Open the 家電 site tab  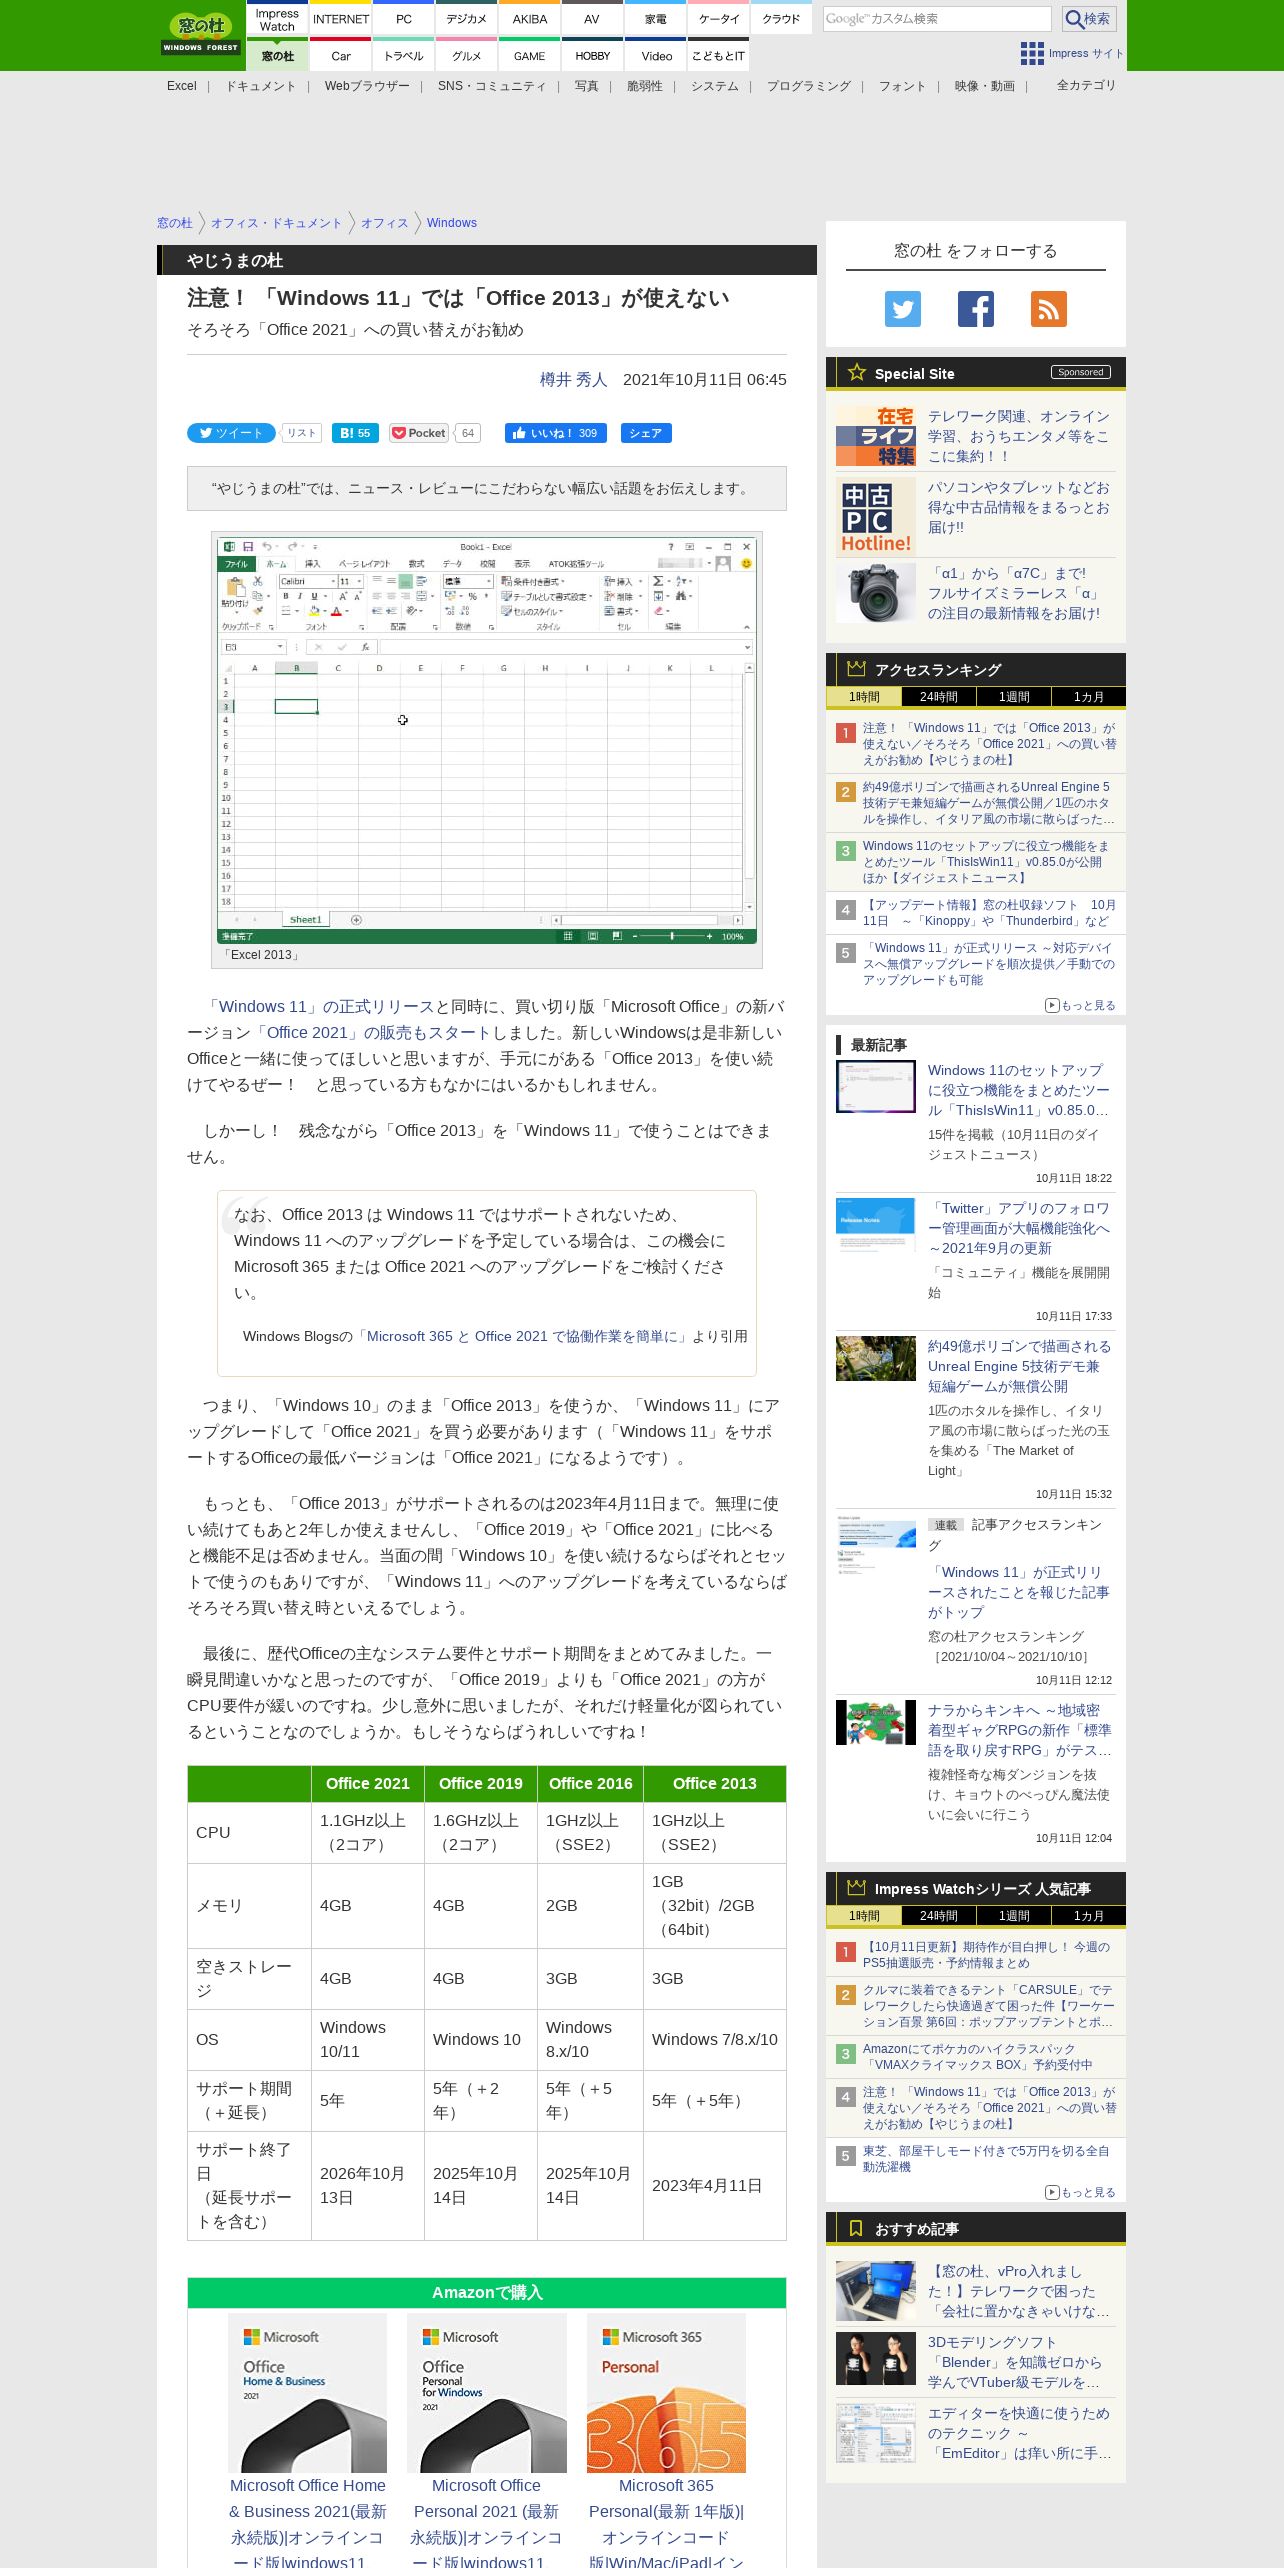click(656, 19)
